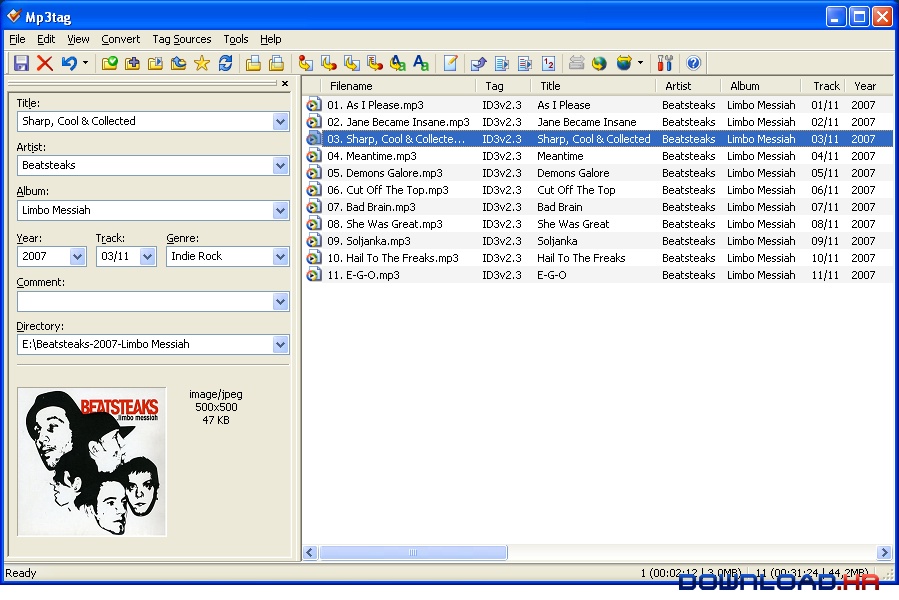This screenshot has width=899, height=600.
Task: Open the Tag Sources toolbar dropdown arrow
Action: coord(640,63)
